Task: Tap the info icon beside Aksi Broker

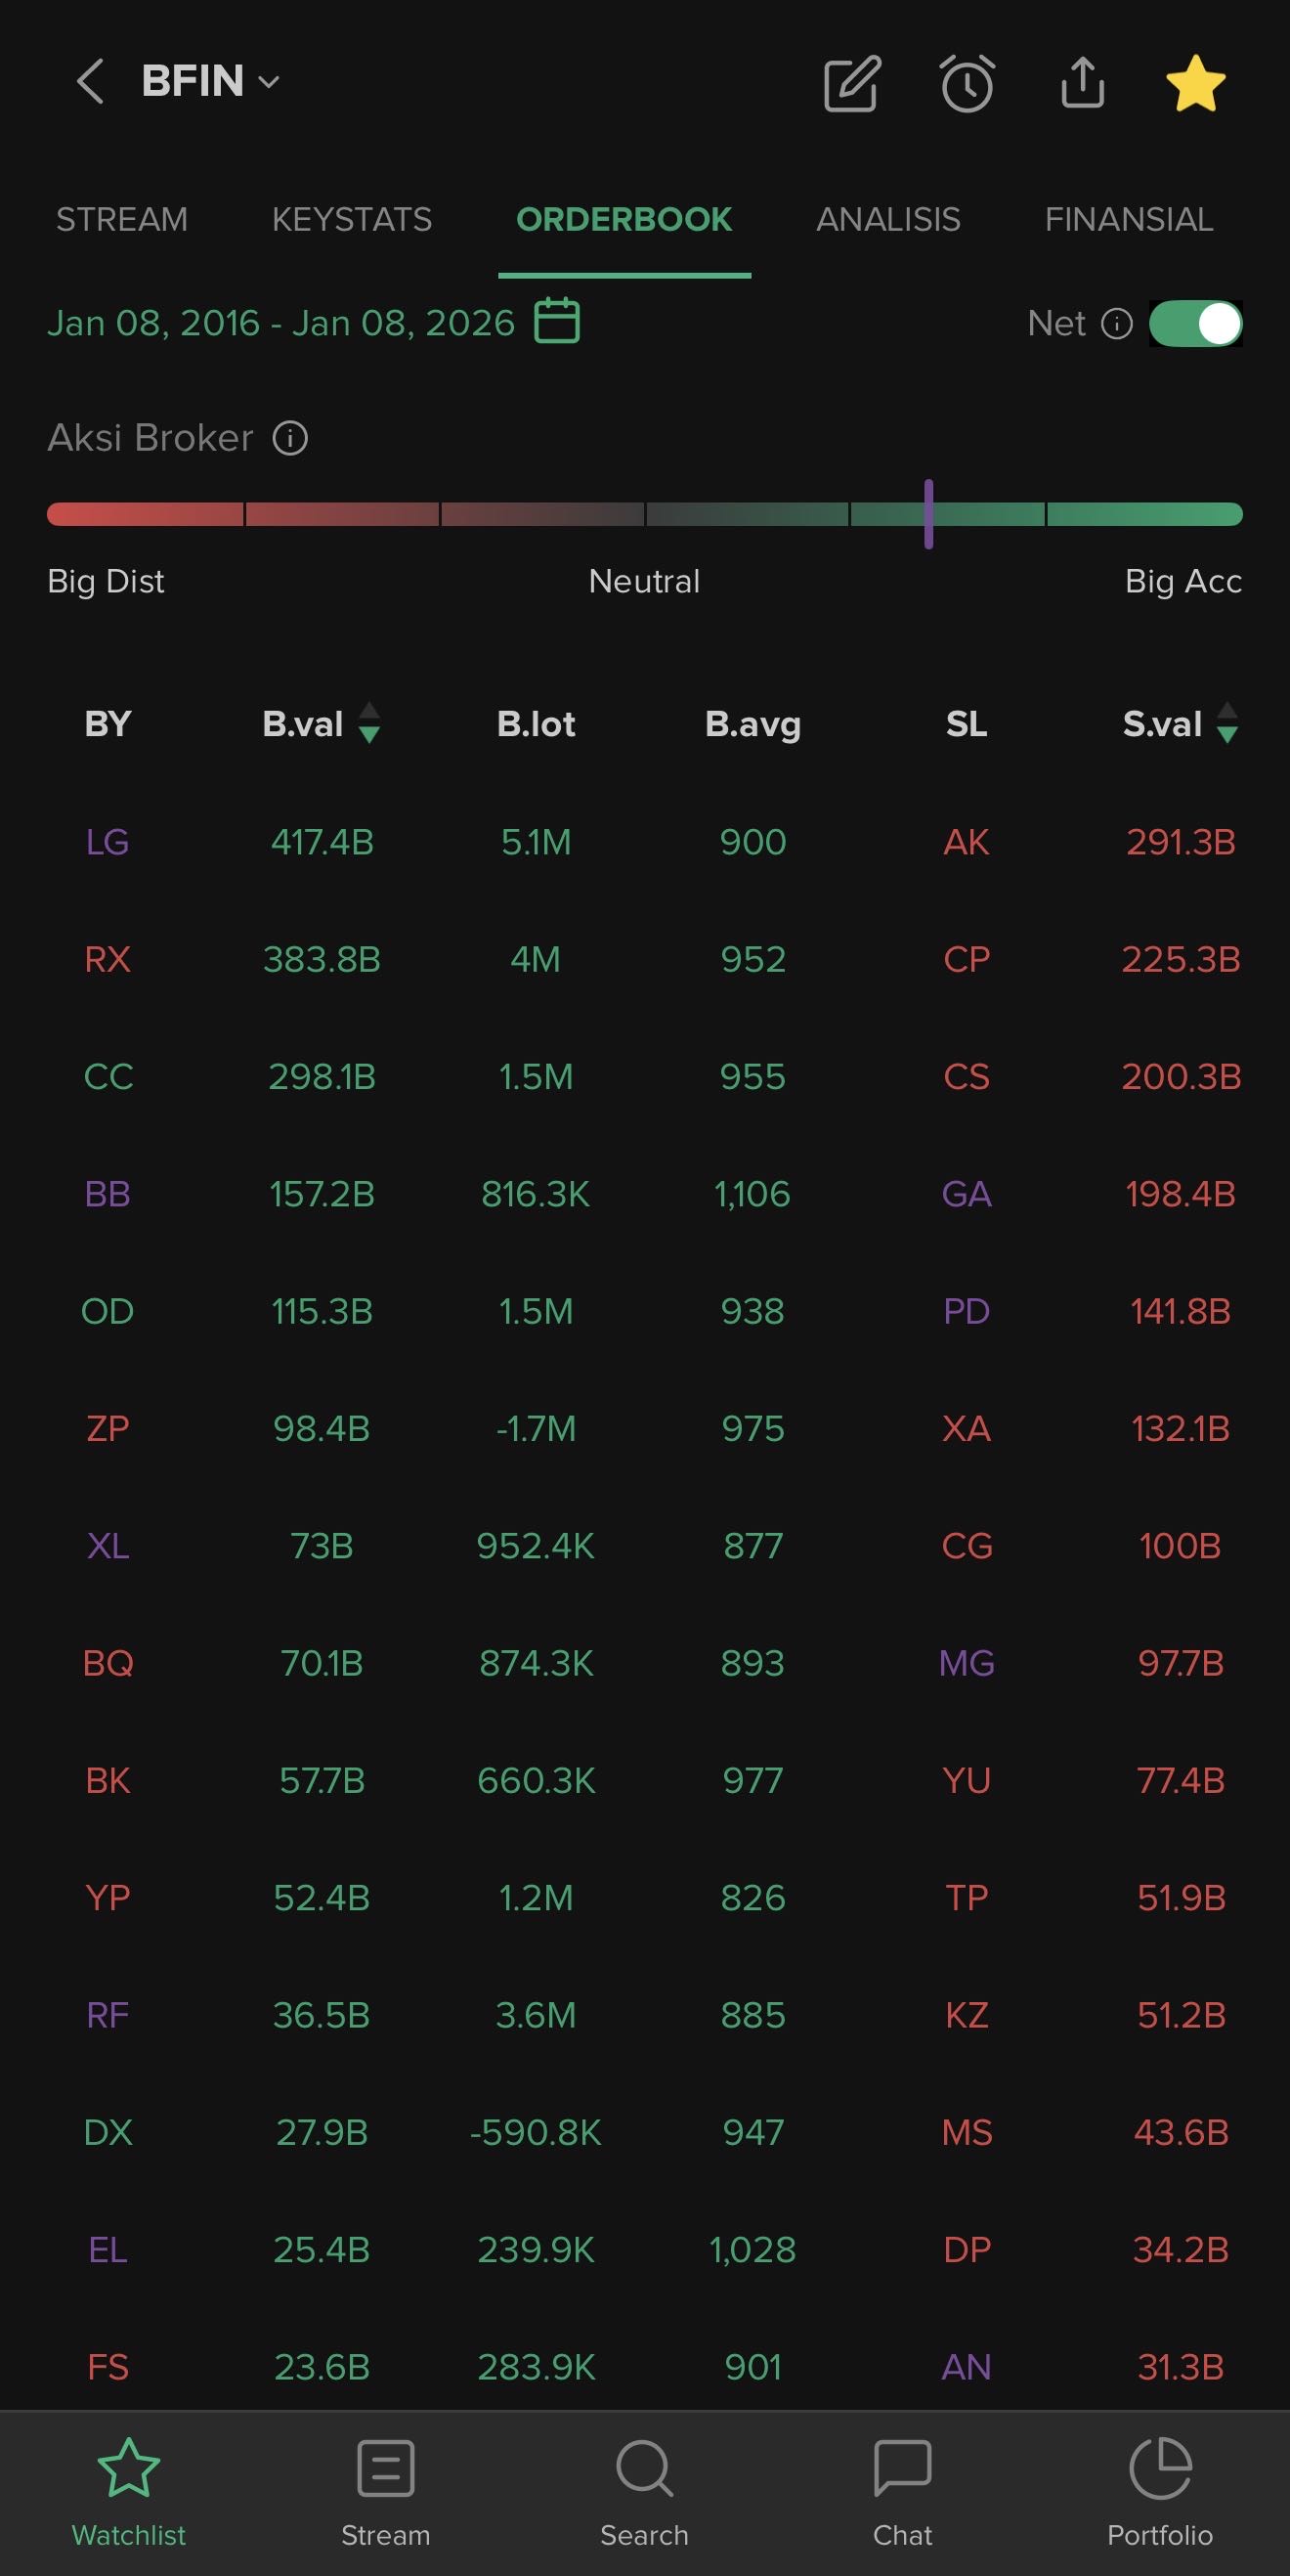Action: click(x=290, y=438)
